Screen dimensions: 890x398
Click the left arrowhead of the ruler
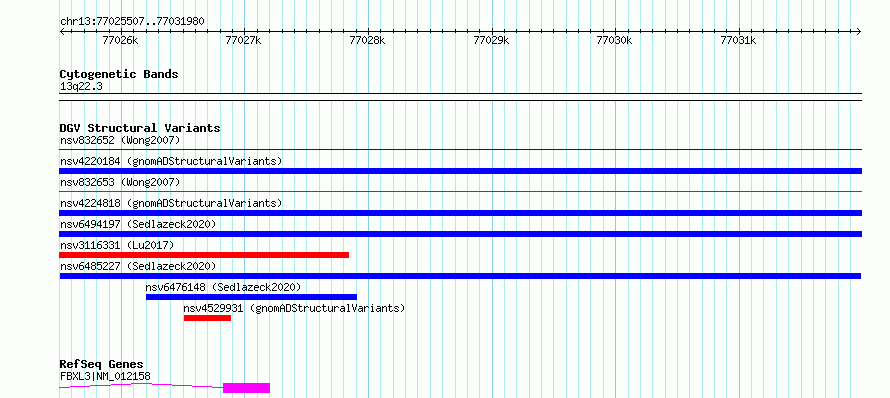click(x=62, y=31)
